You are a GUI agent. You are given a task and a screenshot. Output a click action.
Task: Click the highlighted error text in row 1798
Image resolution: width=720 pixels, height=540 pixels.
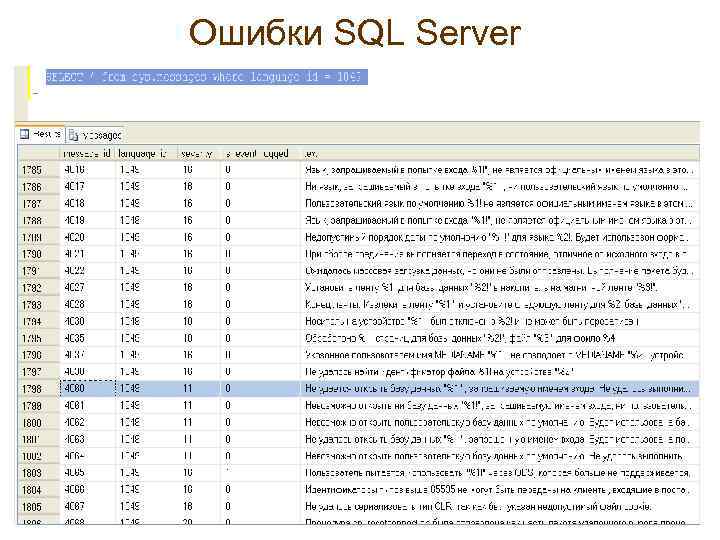499,388
